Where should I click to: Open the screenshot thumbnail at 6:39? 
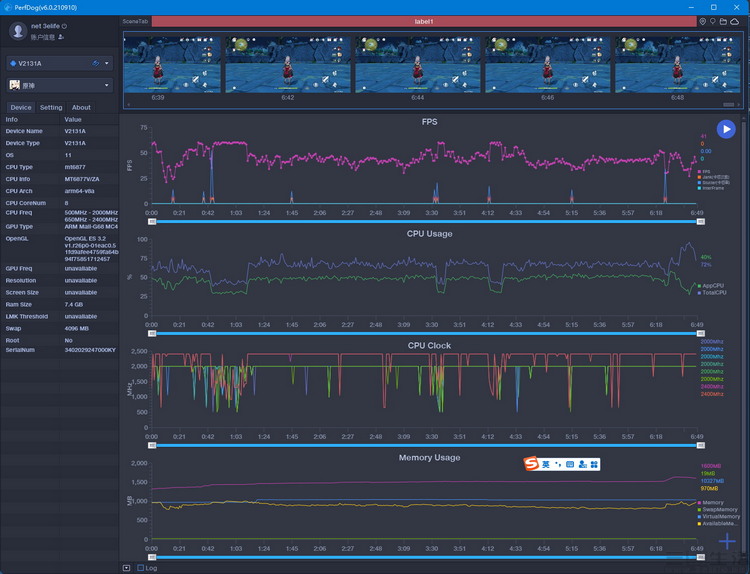(x=172, y=65)
